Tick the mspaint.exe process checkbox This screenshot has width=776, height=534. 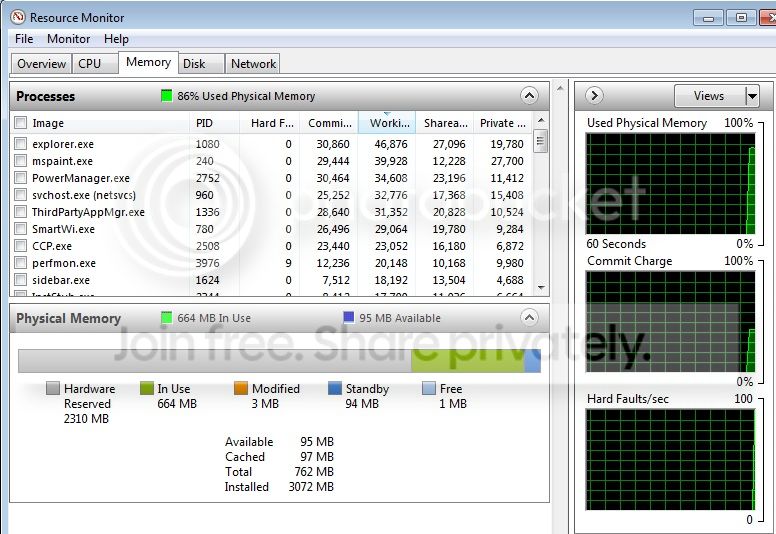tap(20, 160)
